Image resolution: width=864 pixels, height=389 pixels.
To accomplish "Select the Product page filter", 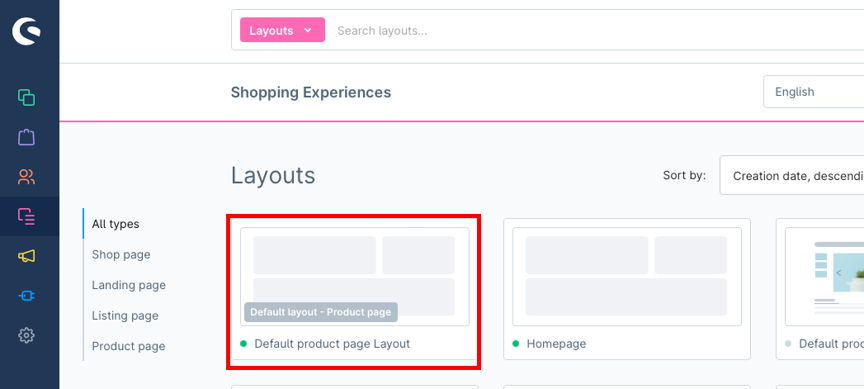I will coord(128,347).
